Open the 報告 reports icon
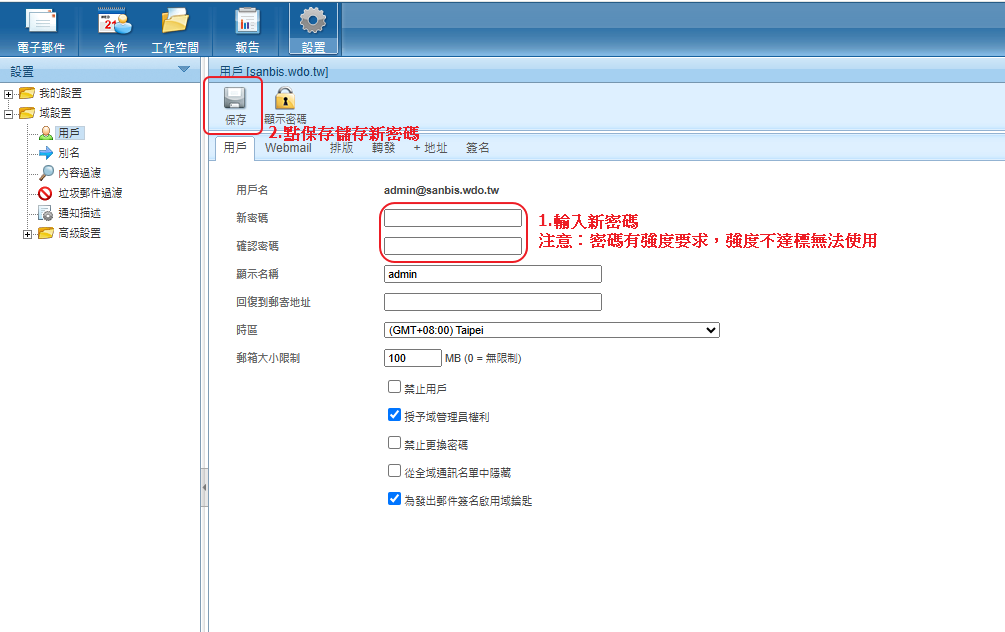 pos(247,22)
